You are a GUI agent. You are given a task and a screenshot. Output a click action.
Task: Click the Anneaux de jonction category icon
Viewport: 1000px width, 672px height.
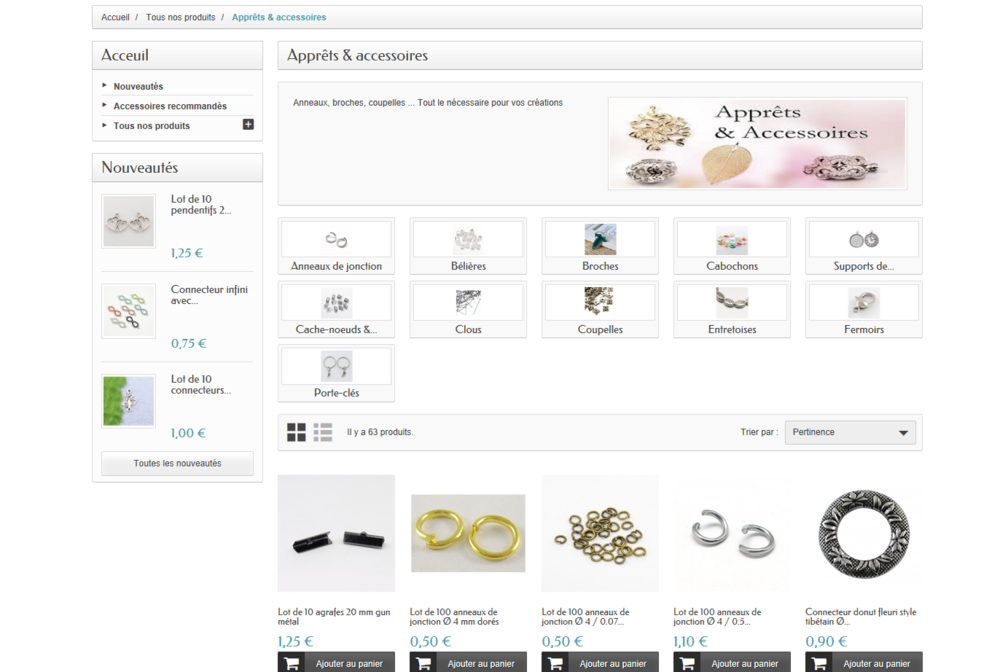336,238
